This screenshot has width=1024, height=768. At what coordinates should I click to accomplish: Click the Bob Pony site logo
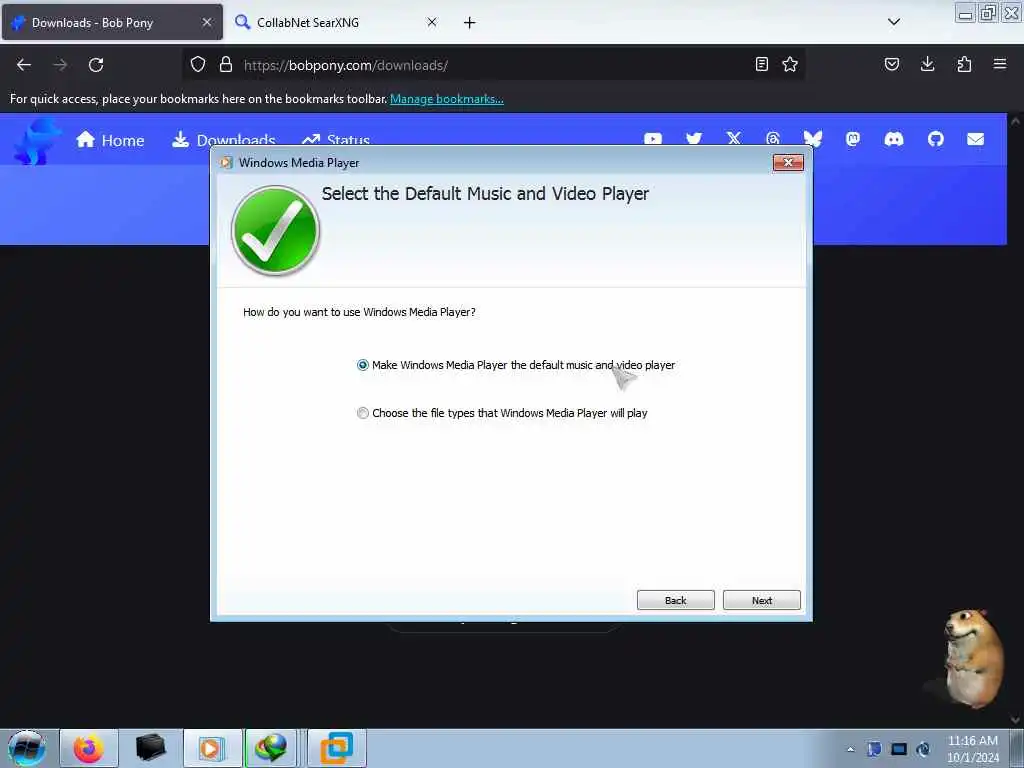[37, 141]
